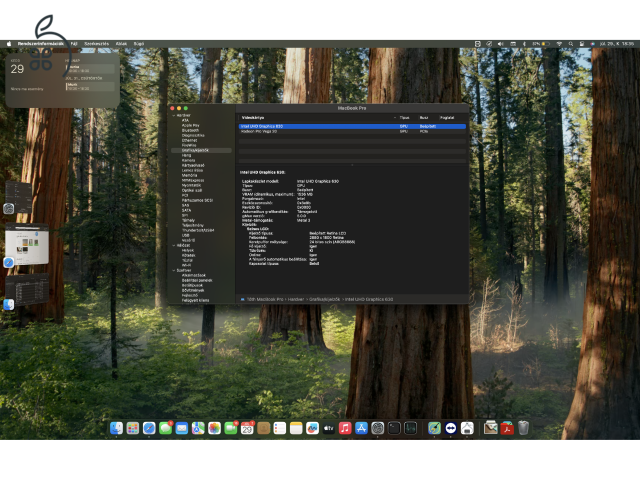Open Terminal in the Dock
The height and width of the screenshot is (480, 640).
click(394, 428)
